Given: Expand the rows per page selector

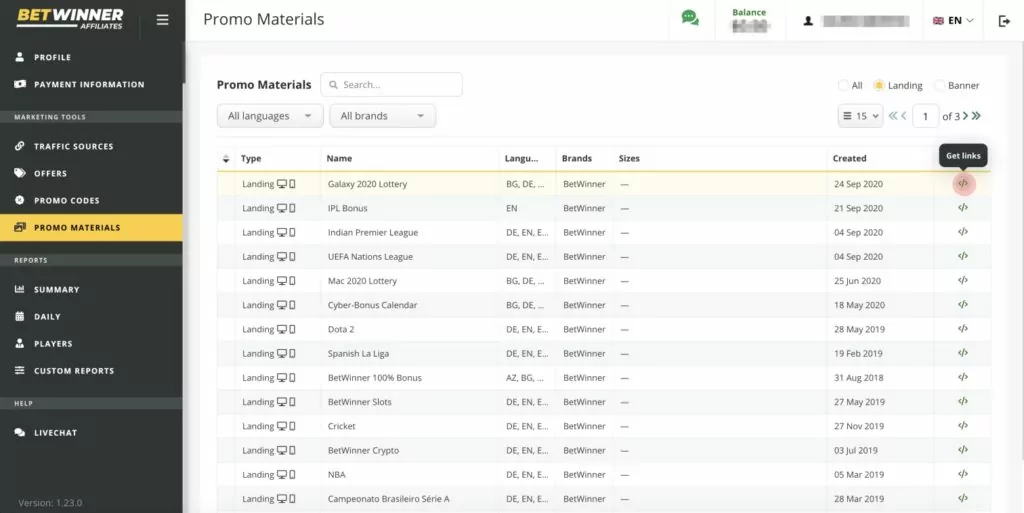Looking at the screenshot, I should [x=860, y=116].
